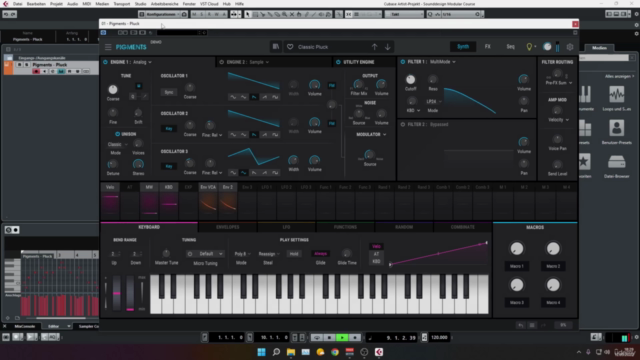640x360 pixels.
Task: Load the next preset with down arrow
Action: click(x=387, y=47)
